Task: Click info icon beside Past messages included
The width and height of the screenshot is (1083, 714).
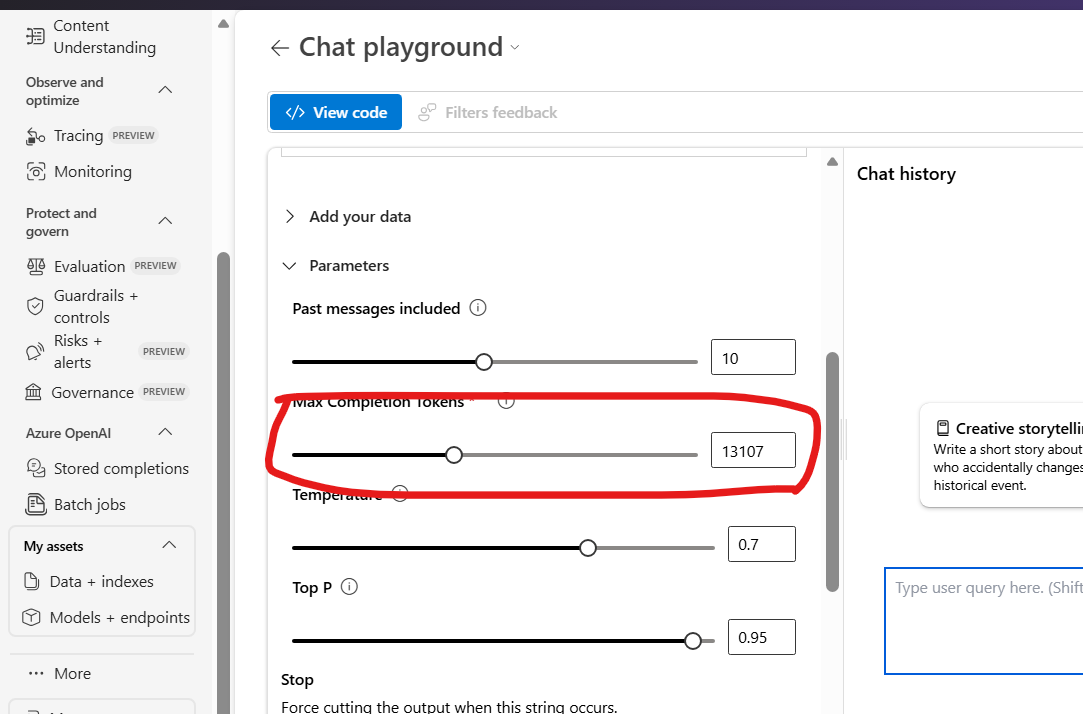Action: click(x=478, y=307)
